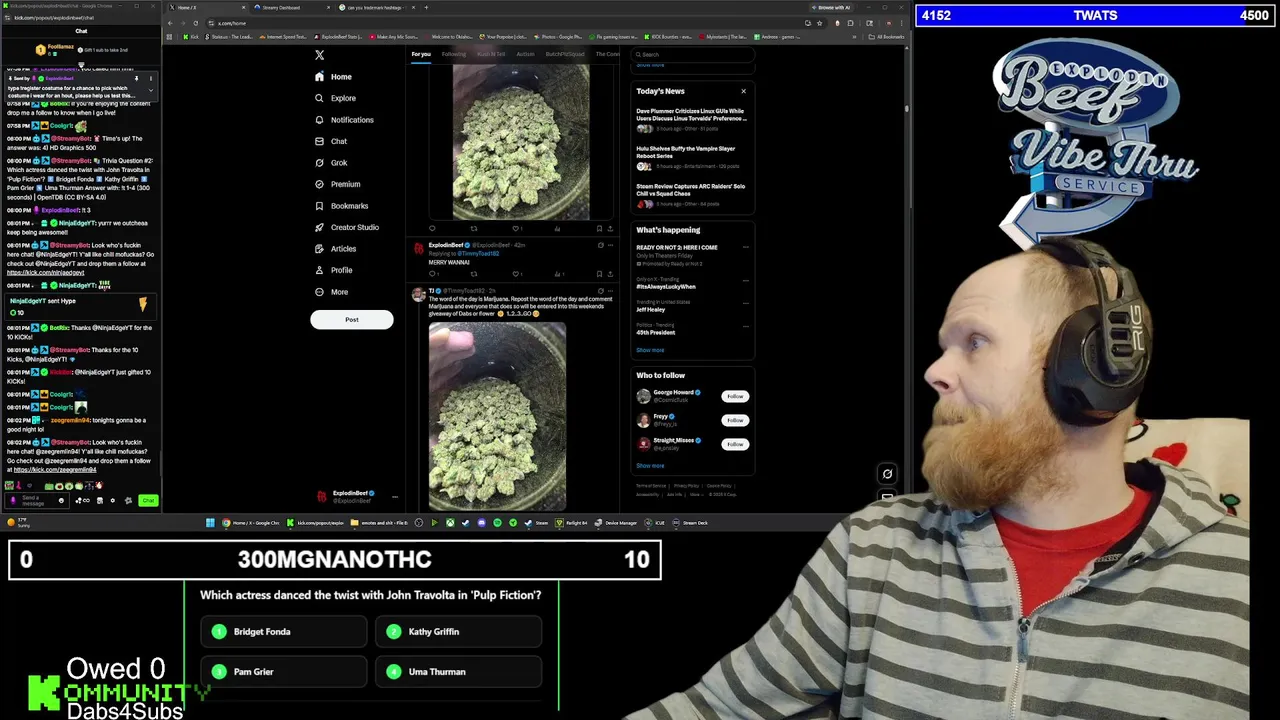Click the browser reload button
This screenshot has height=720, width=1280.
(195, 23)
